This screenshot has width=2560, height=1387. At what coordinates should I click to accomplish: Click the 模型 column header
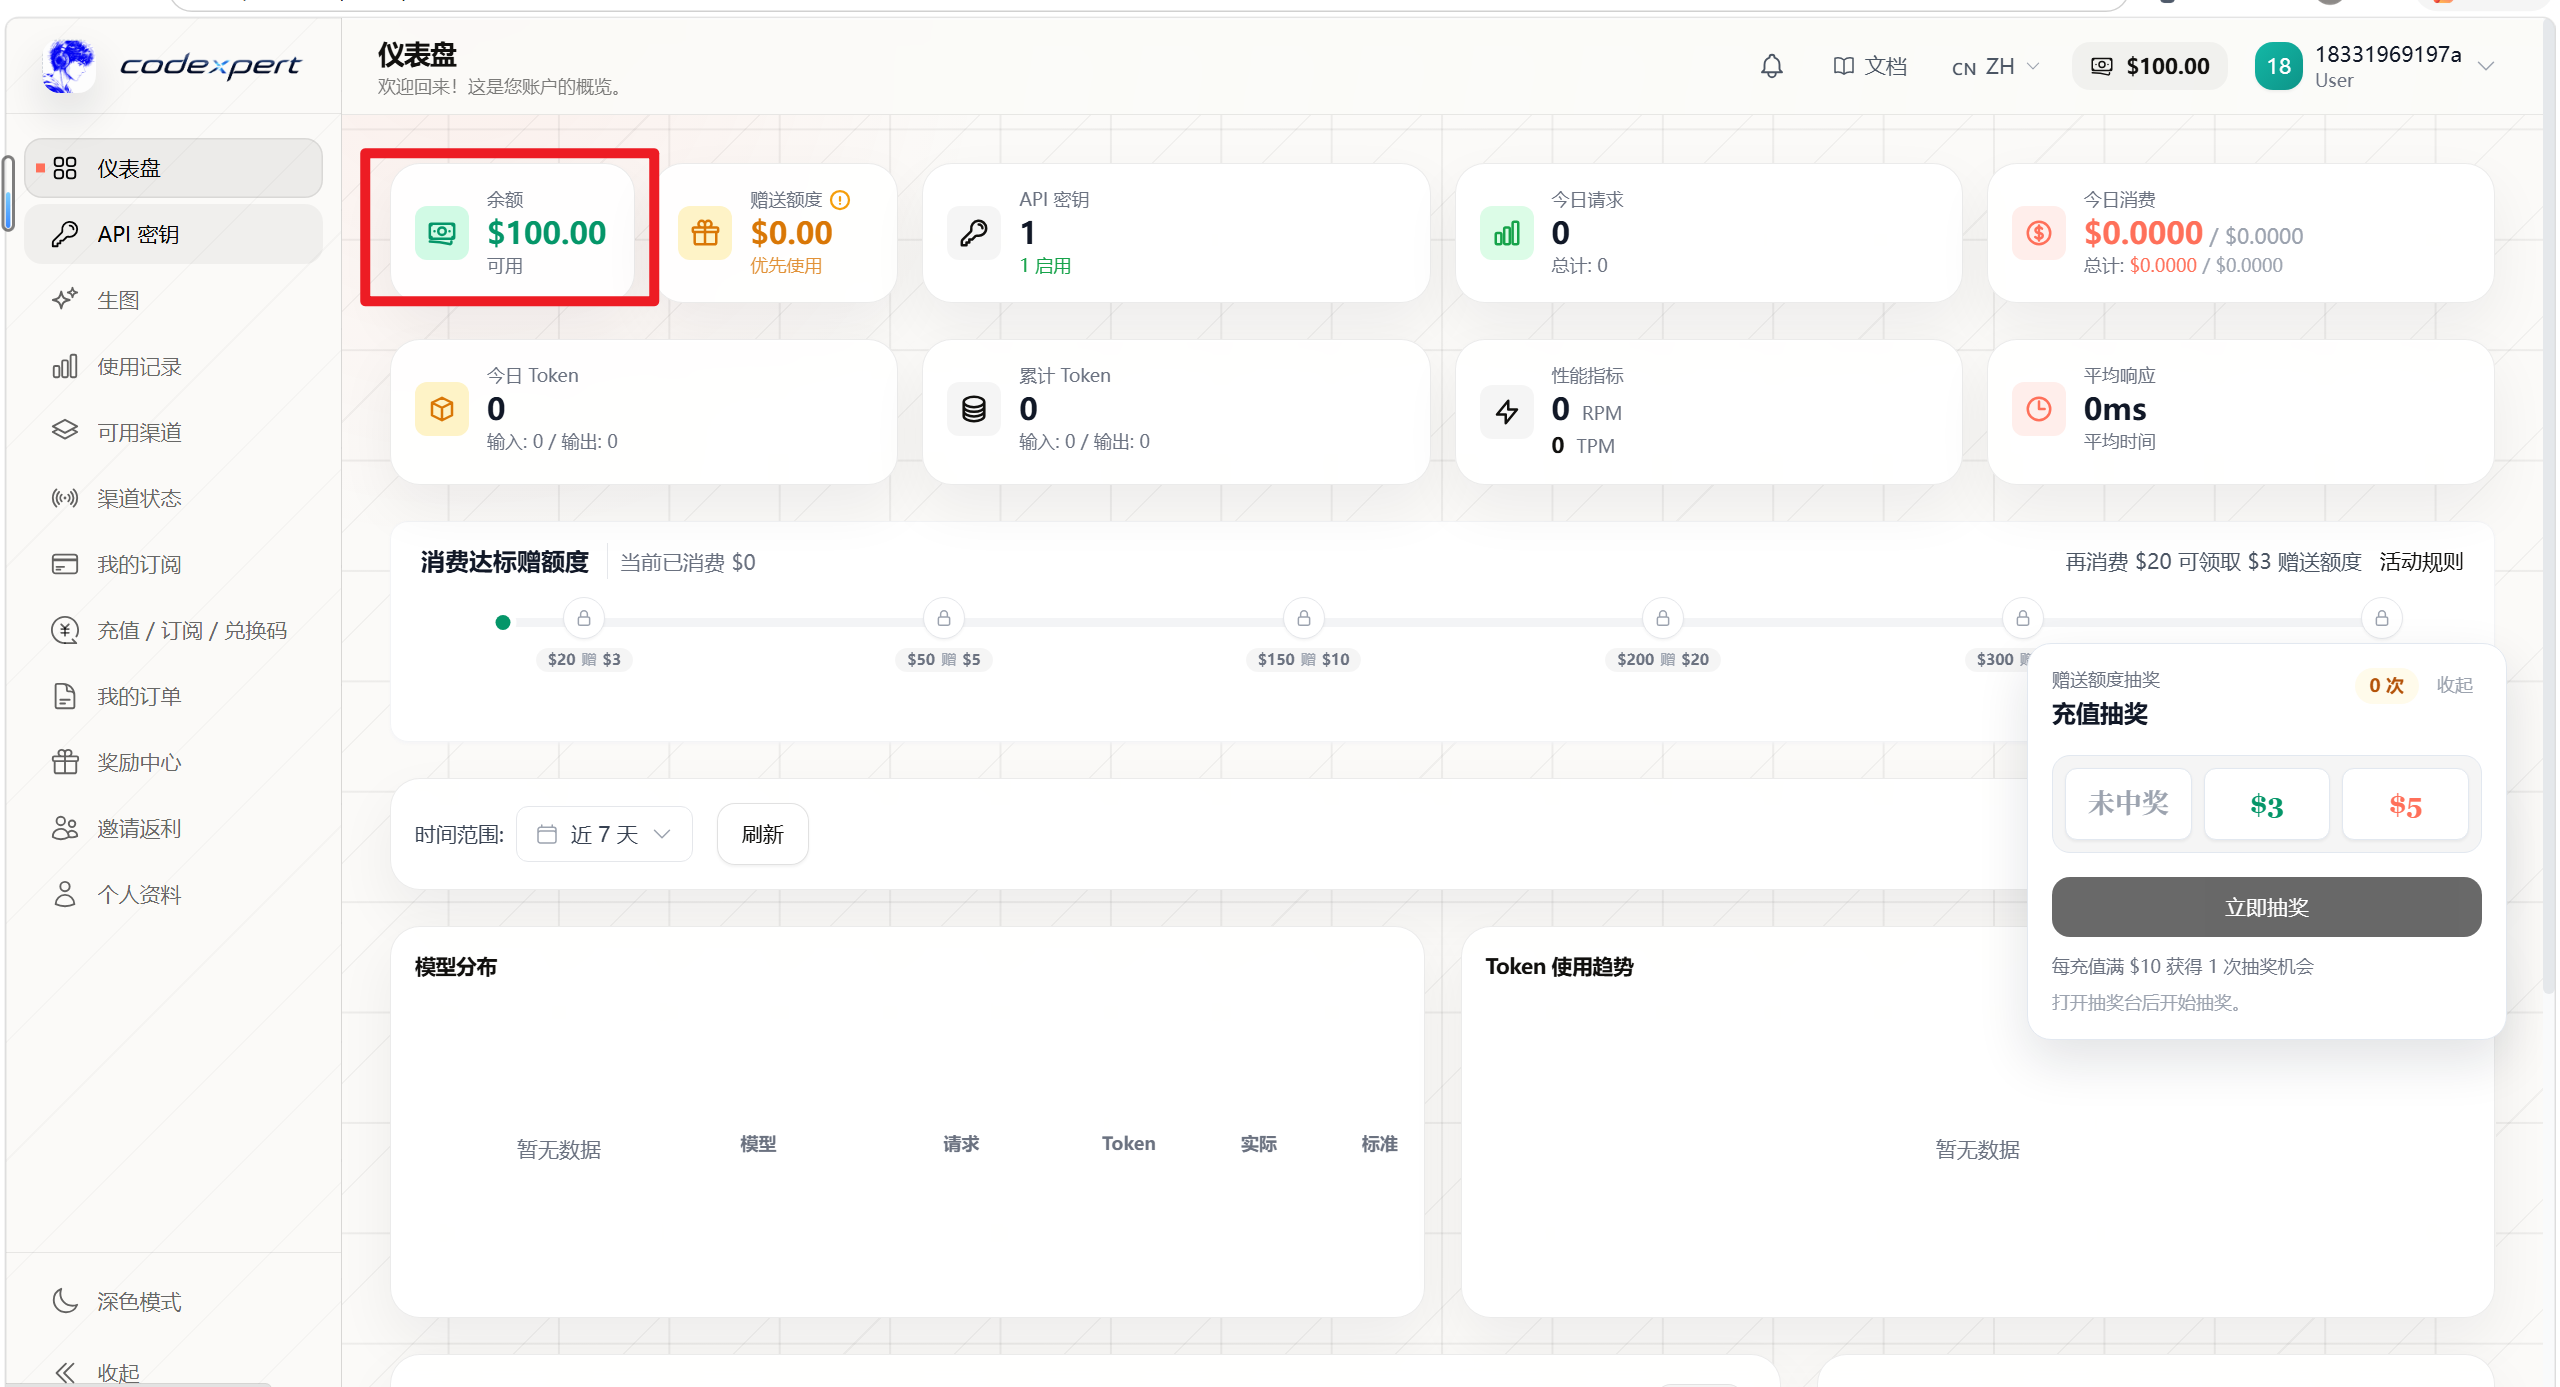(x=758, y=1143)
